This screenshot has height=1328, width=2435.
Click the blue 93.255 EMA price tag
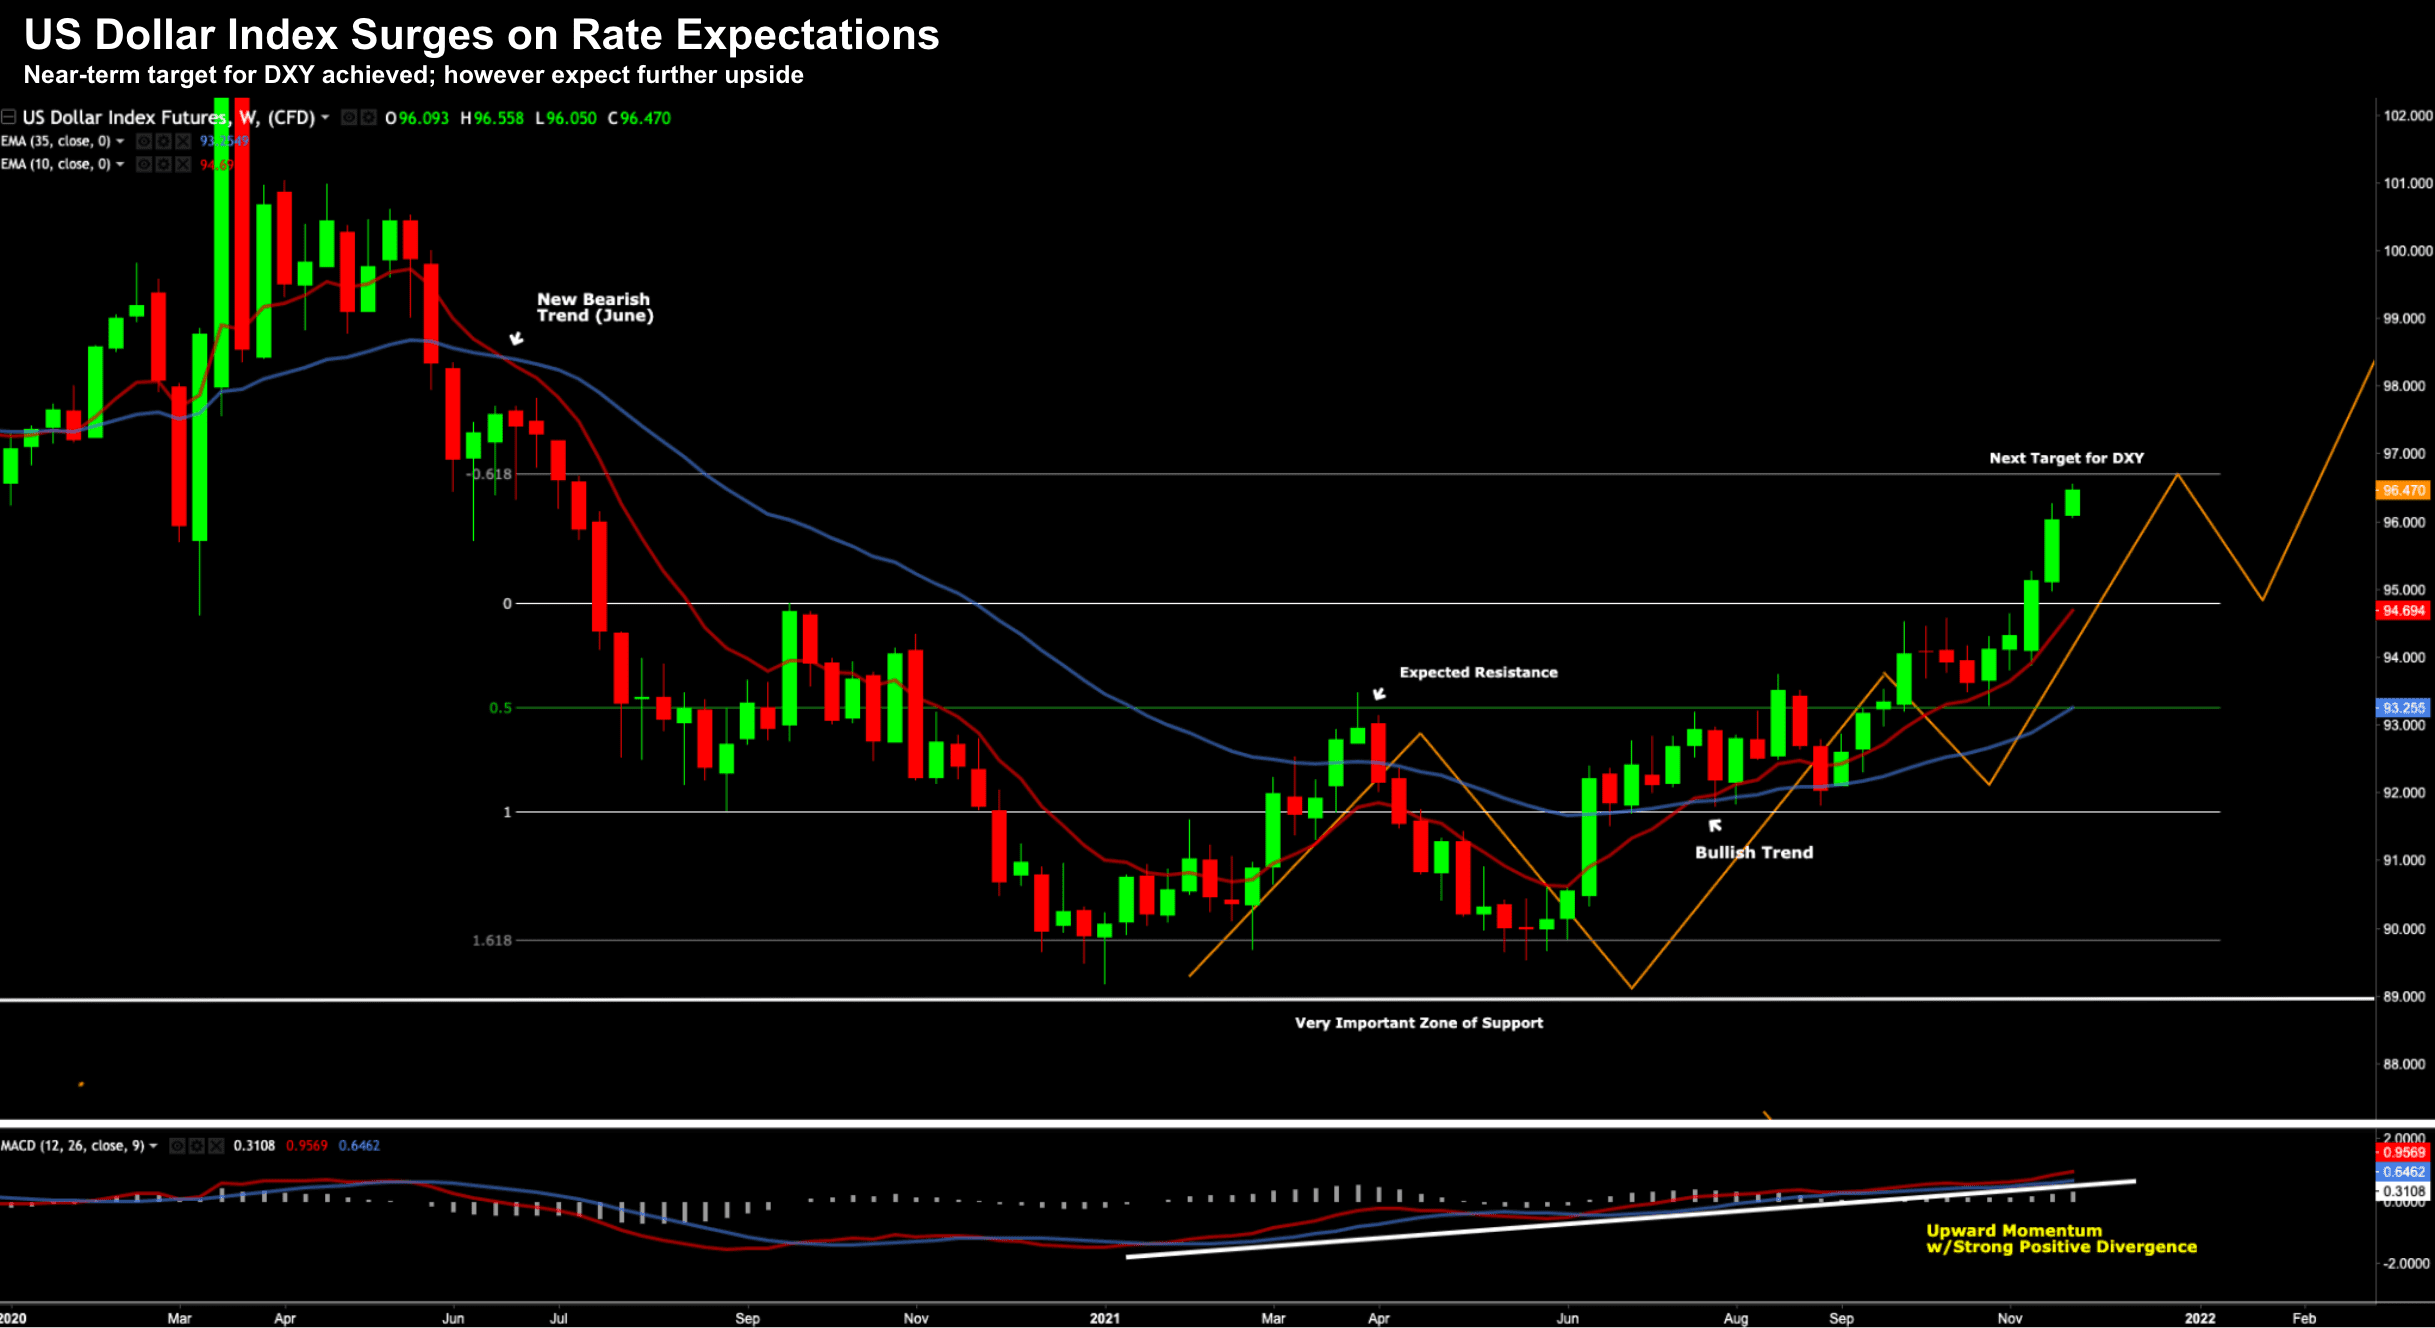click(2402, 707)
